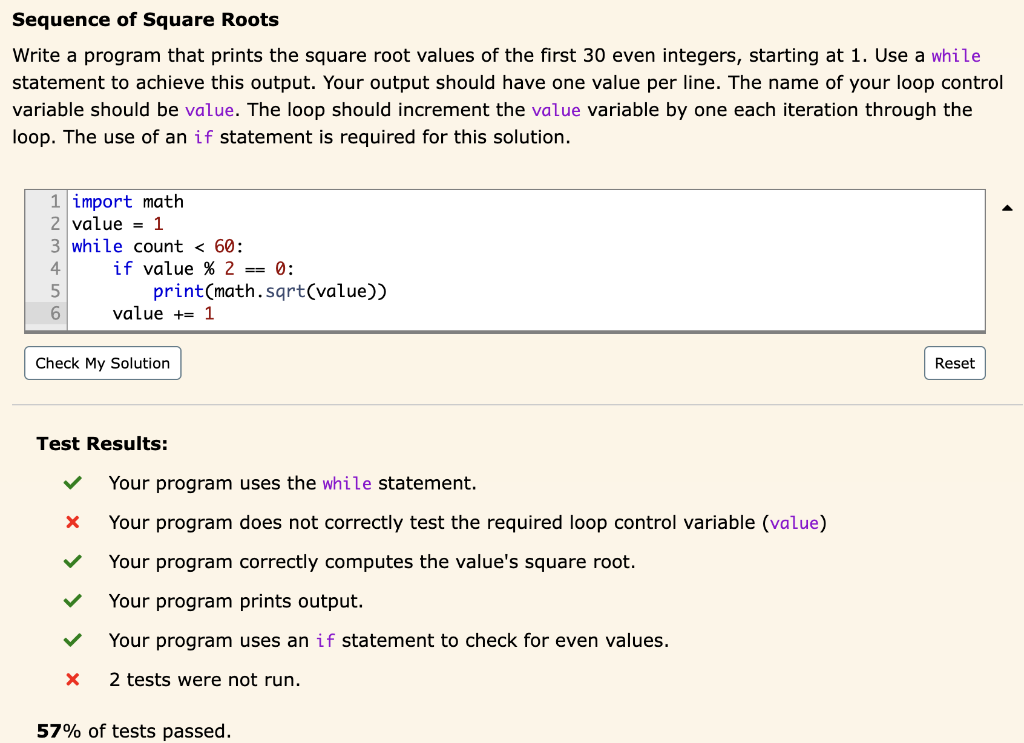Collapse the code editor with the up arrow
The height and width of the screenshot is (743, 1024).
[x=1008, y=207]
